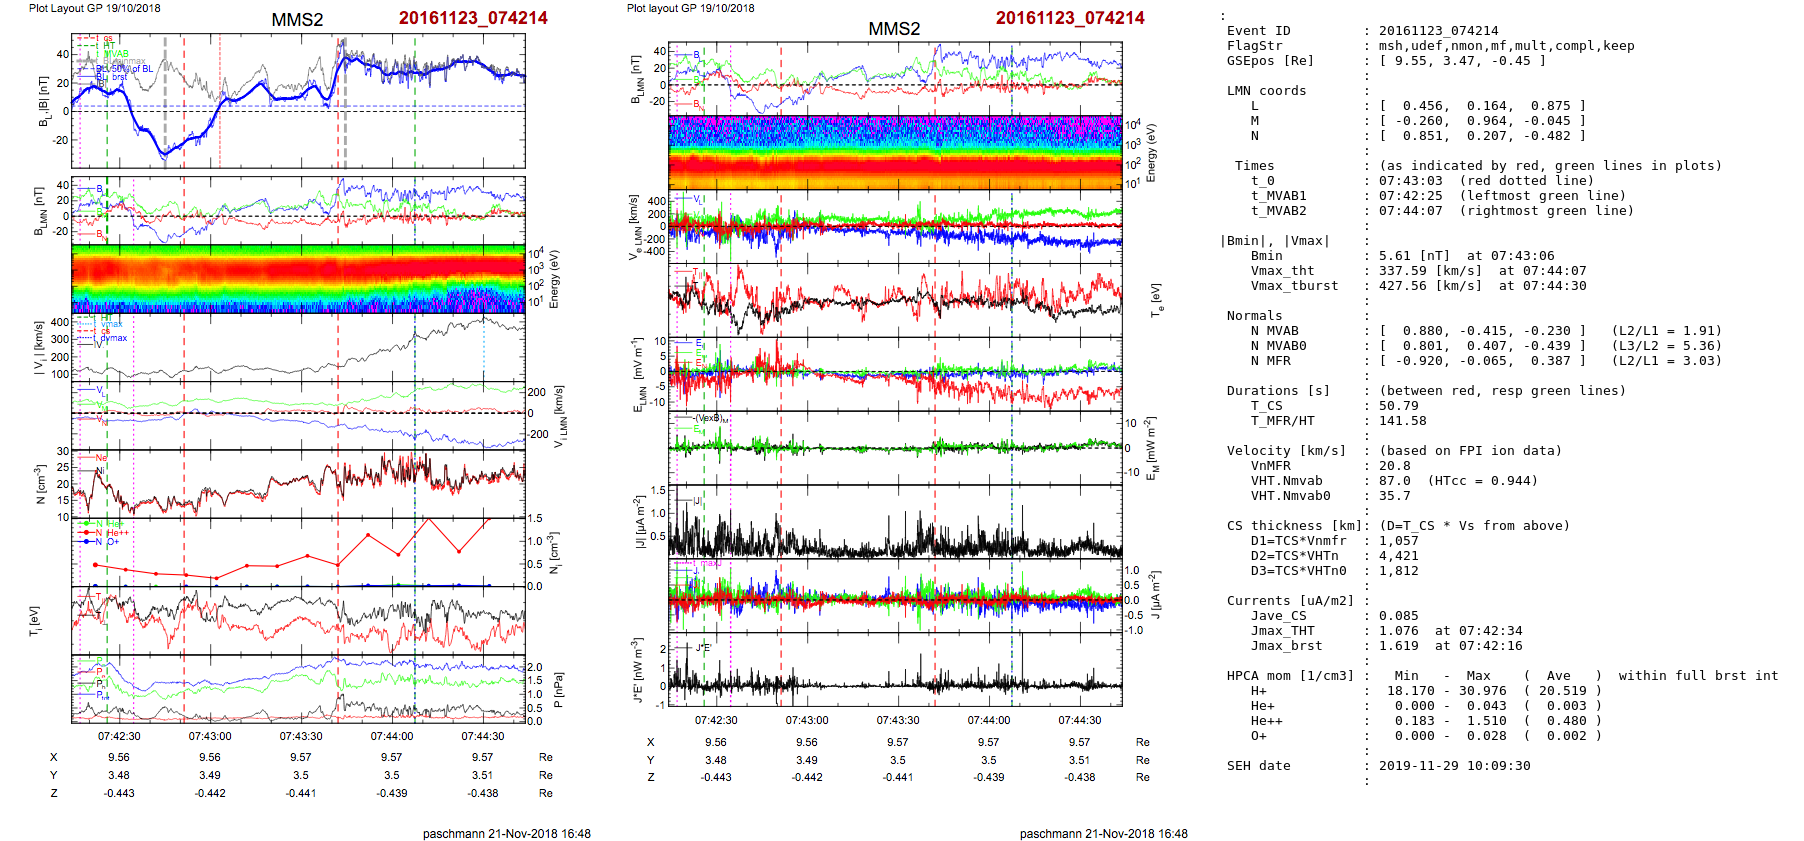Select the ion energy spectrogram in the left plot

pos(298,279)
